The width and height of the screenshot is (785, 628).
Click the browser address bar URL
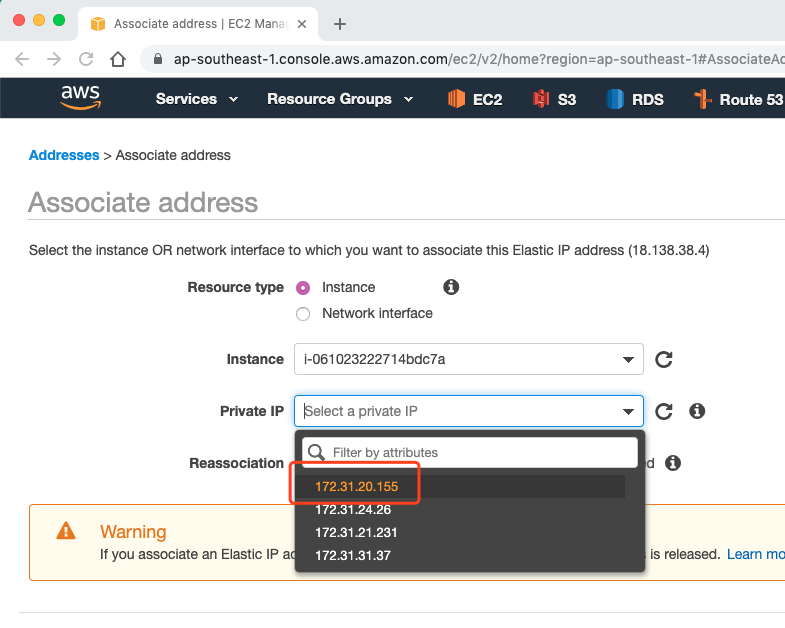coord(478,59)
